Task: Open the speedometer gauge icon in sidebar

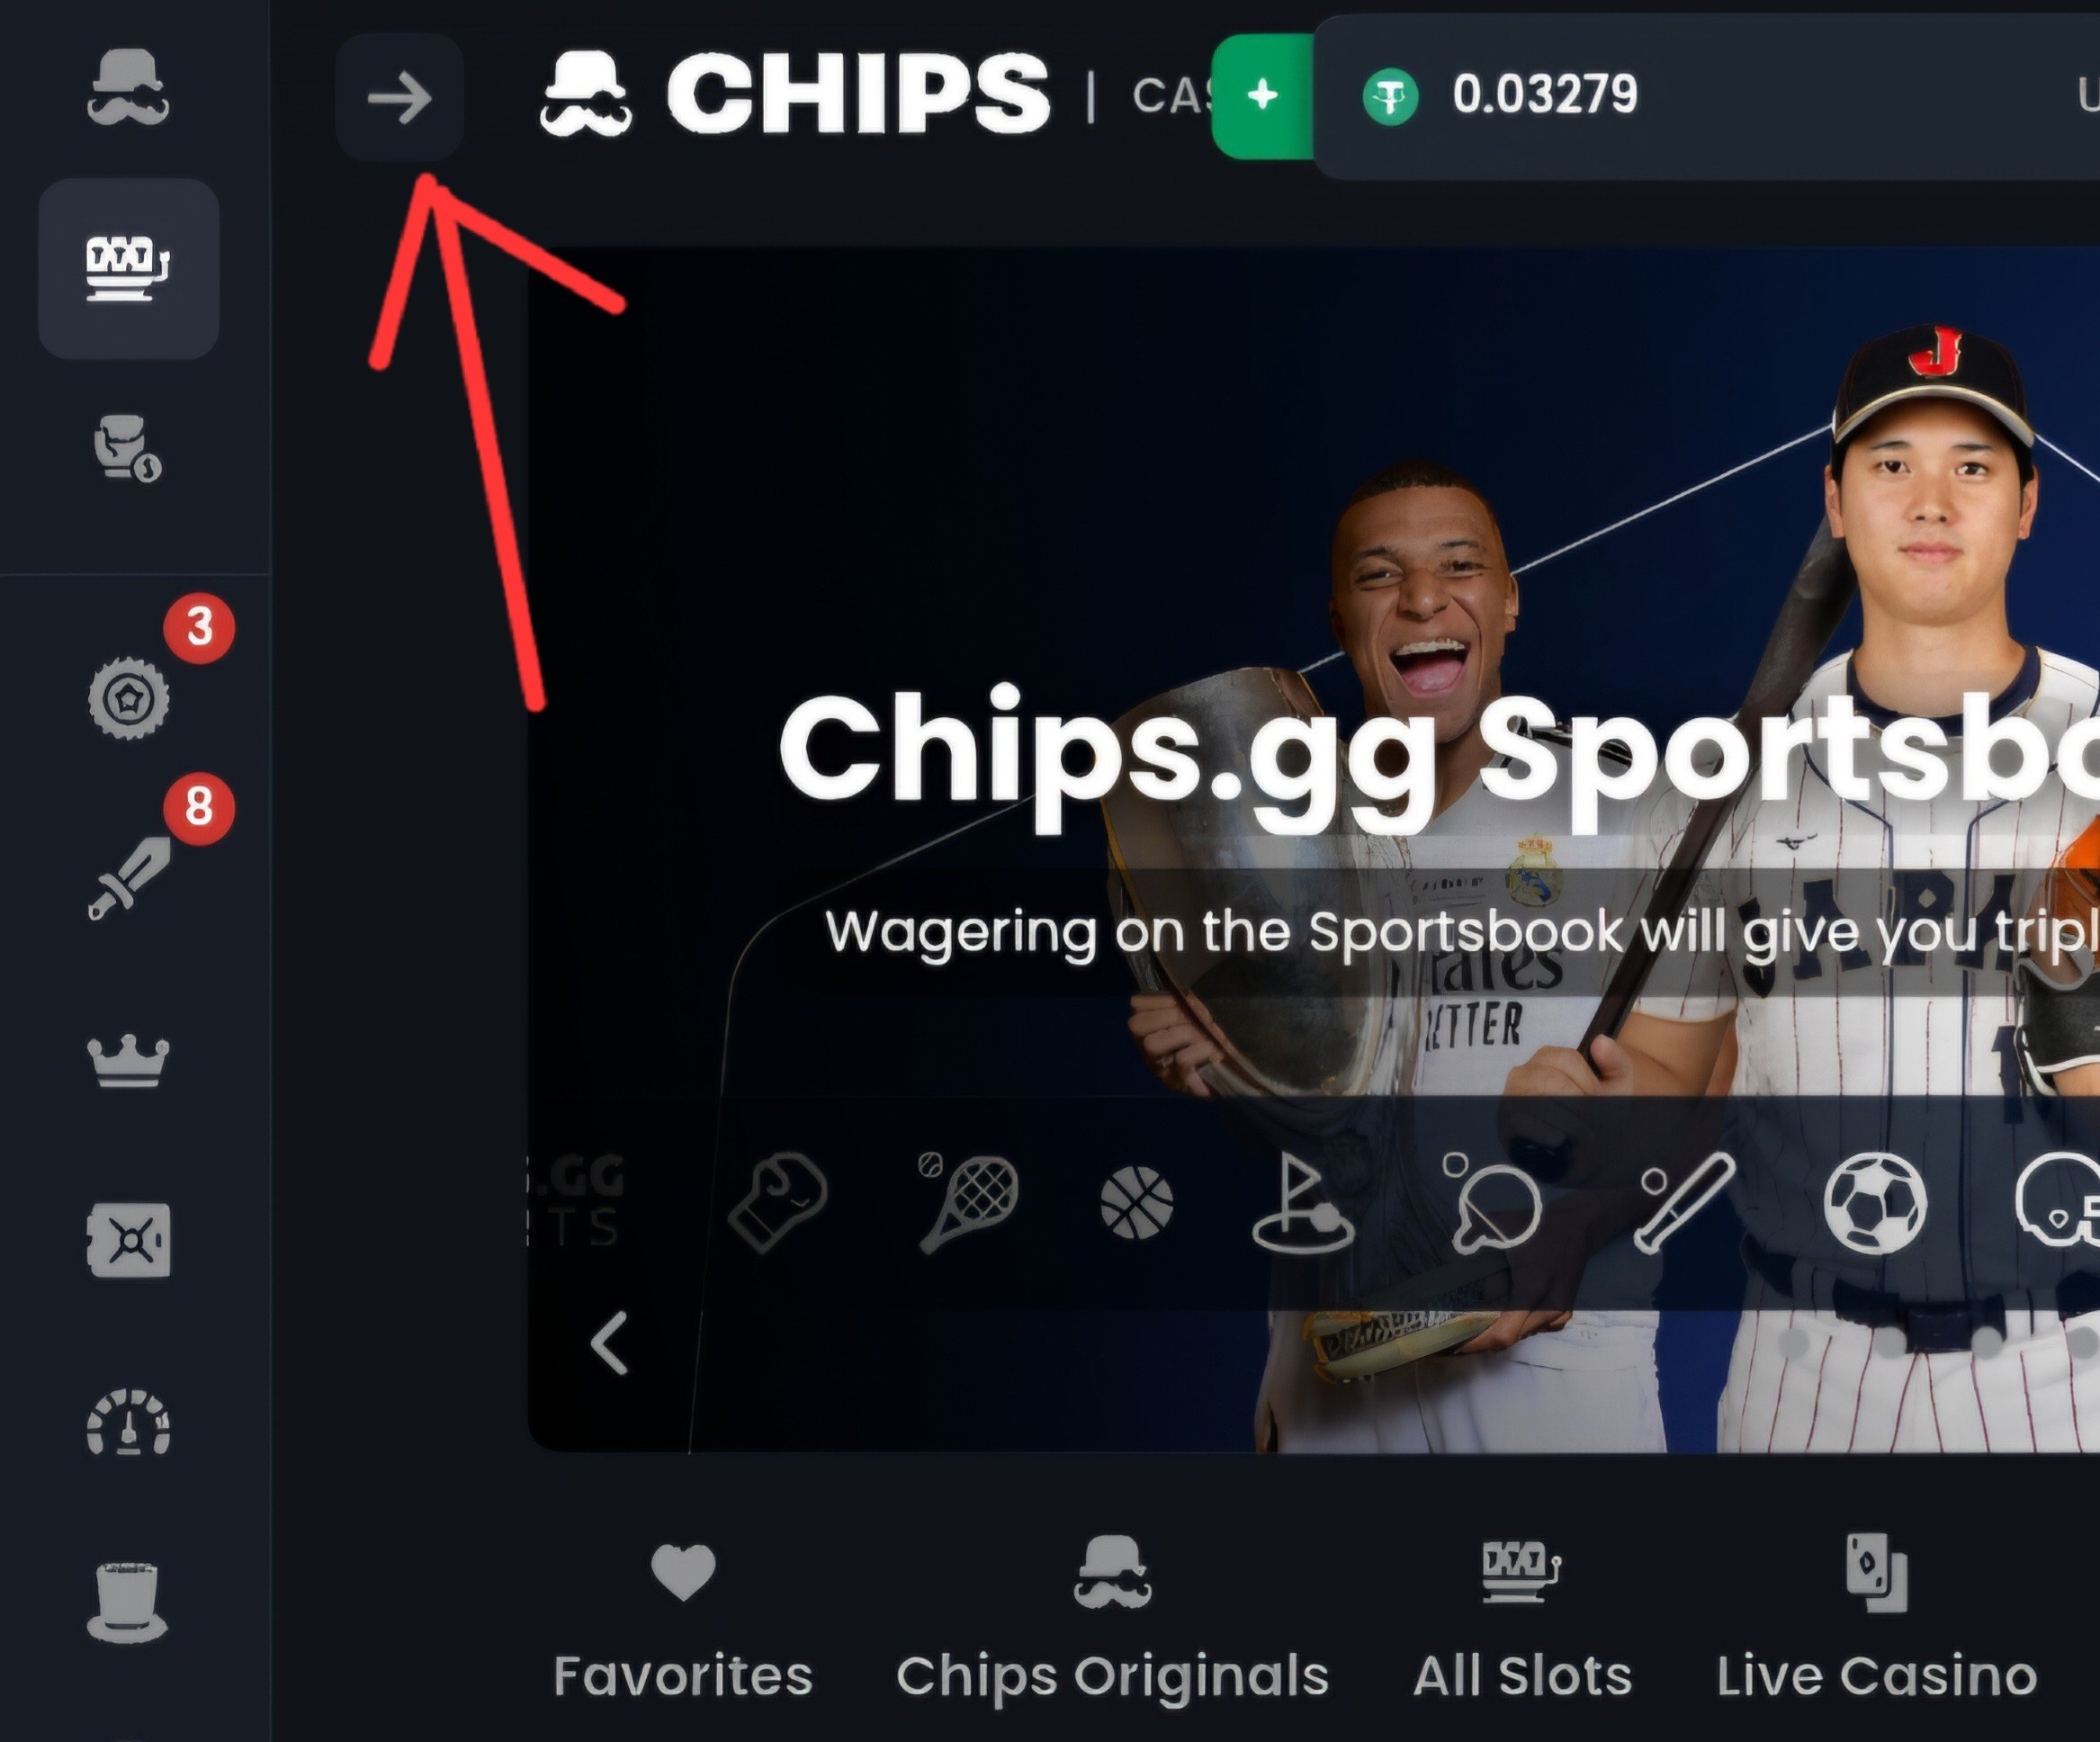Action: 128,1421
